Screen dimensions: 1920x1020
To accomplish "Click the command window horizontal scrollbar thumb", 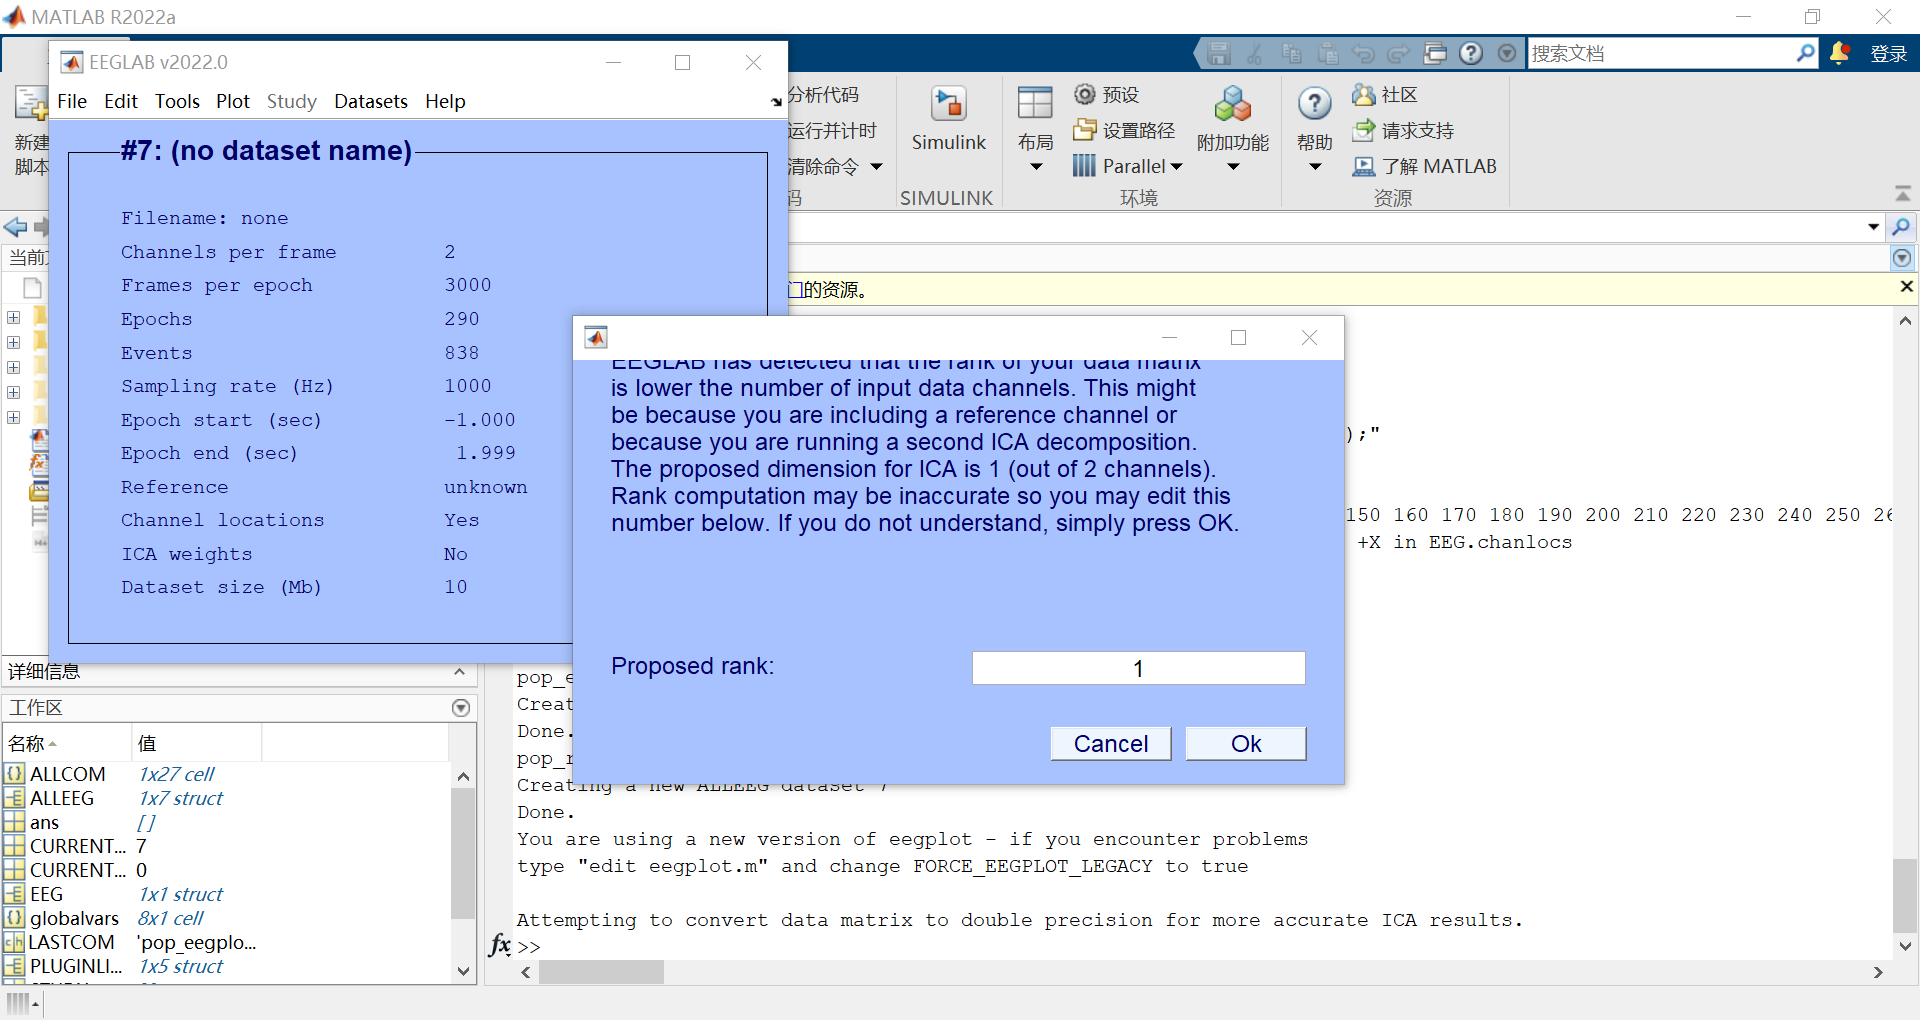I will click(601, 972).
